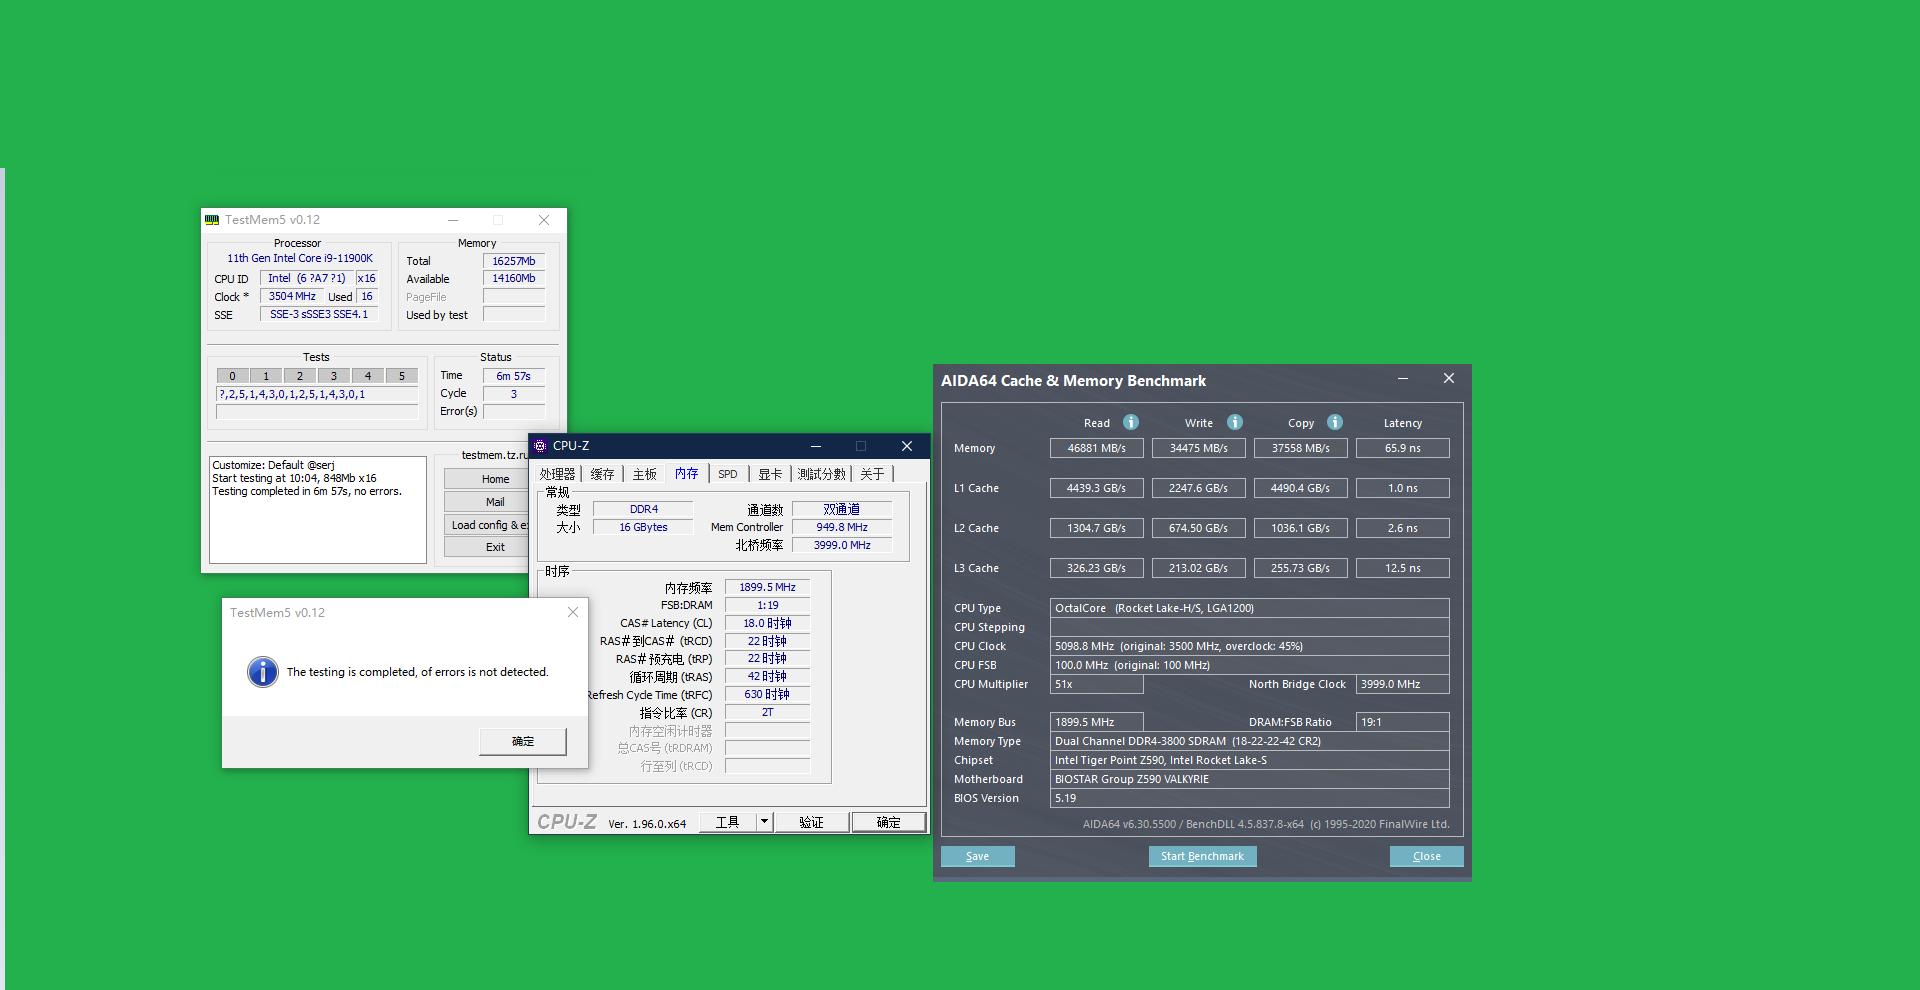Viewport: 1920px width, 990px height.
Task: Click test number 3 box in TestMem5
Action: coord(334,376)
